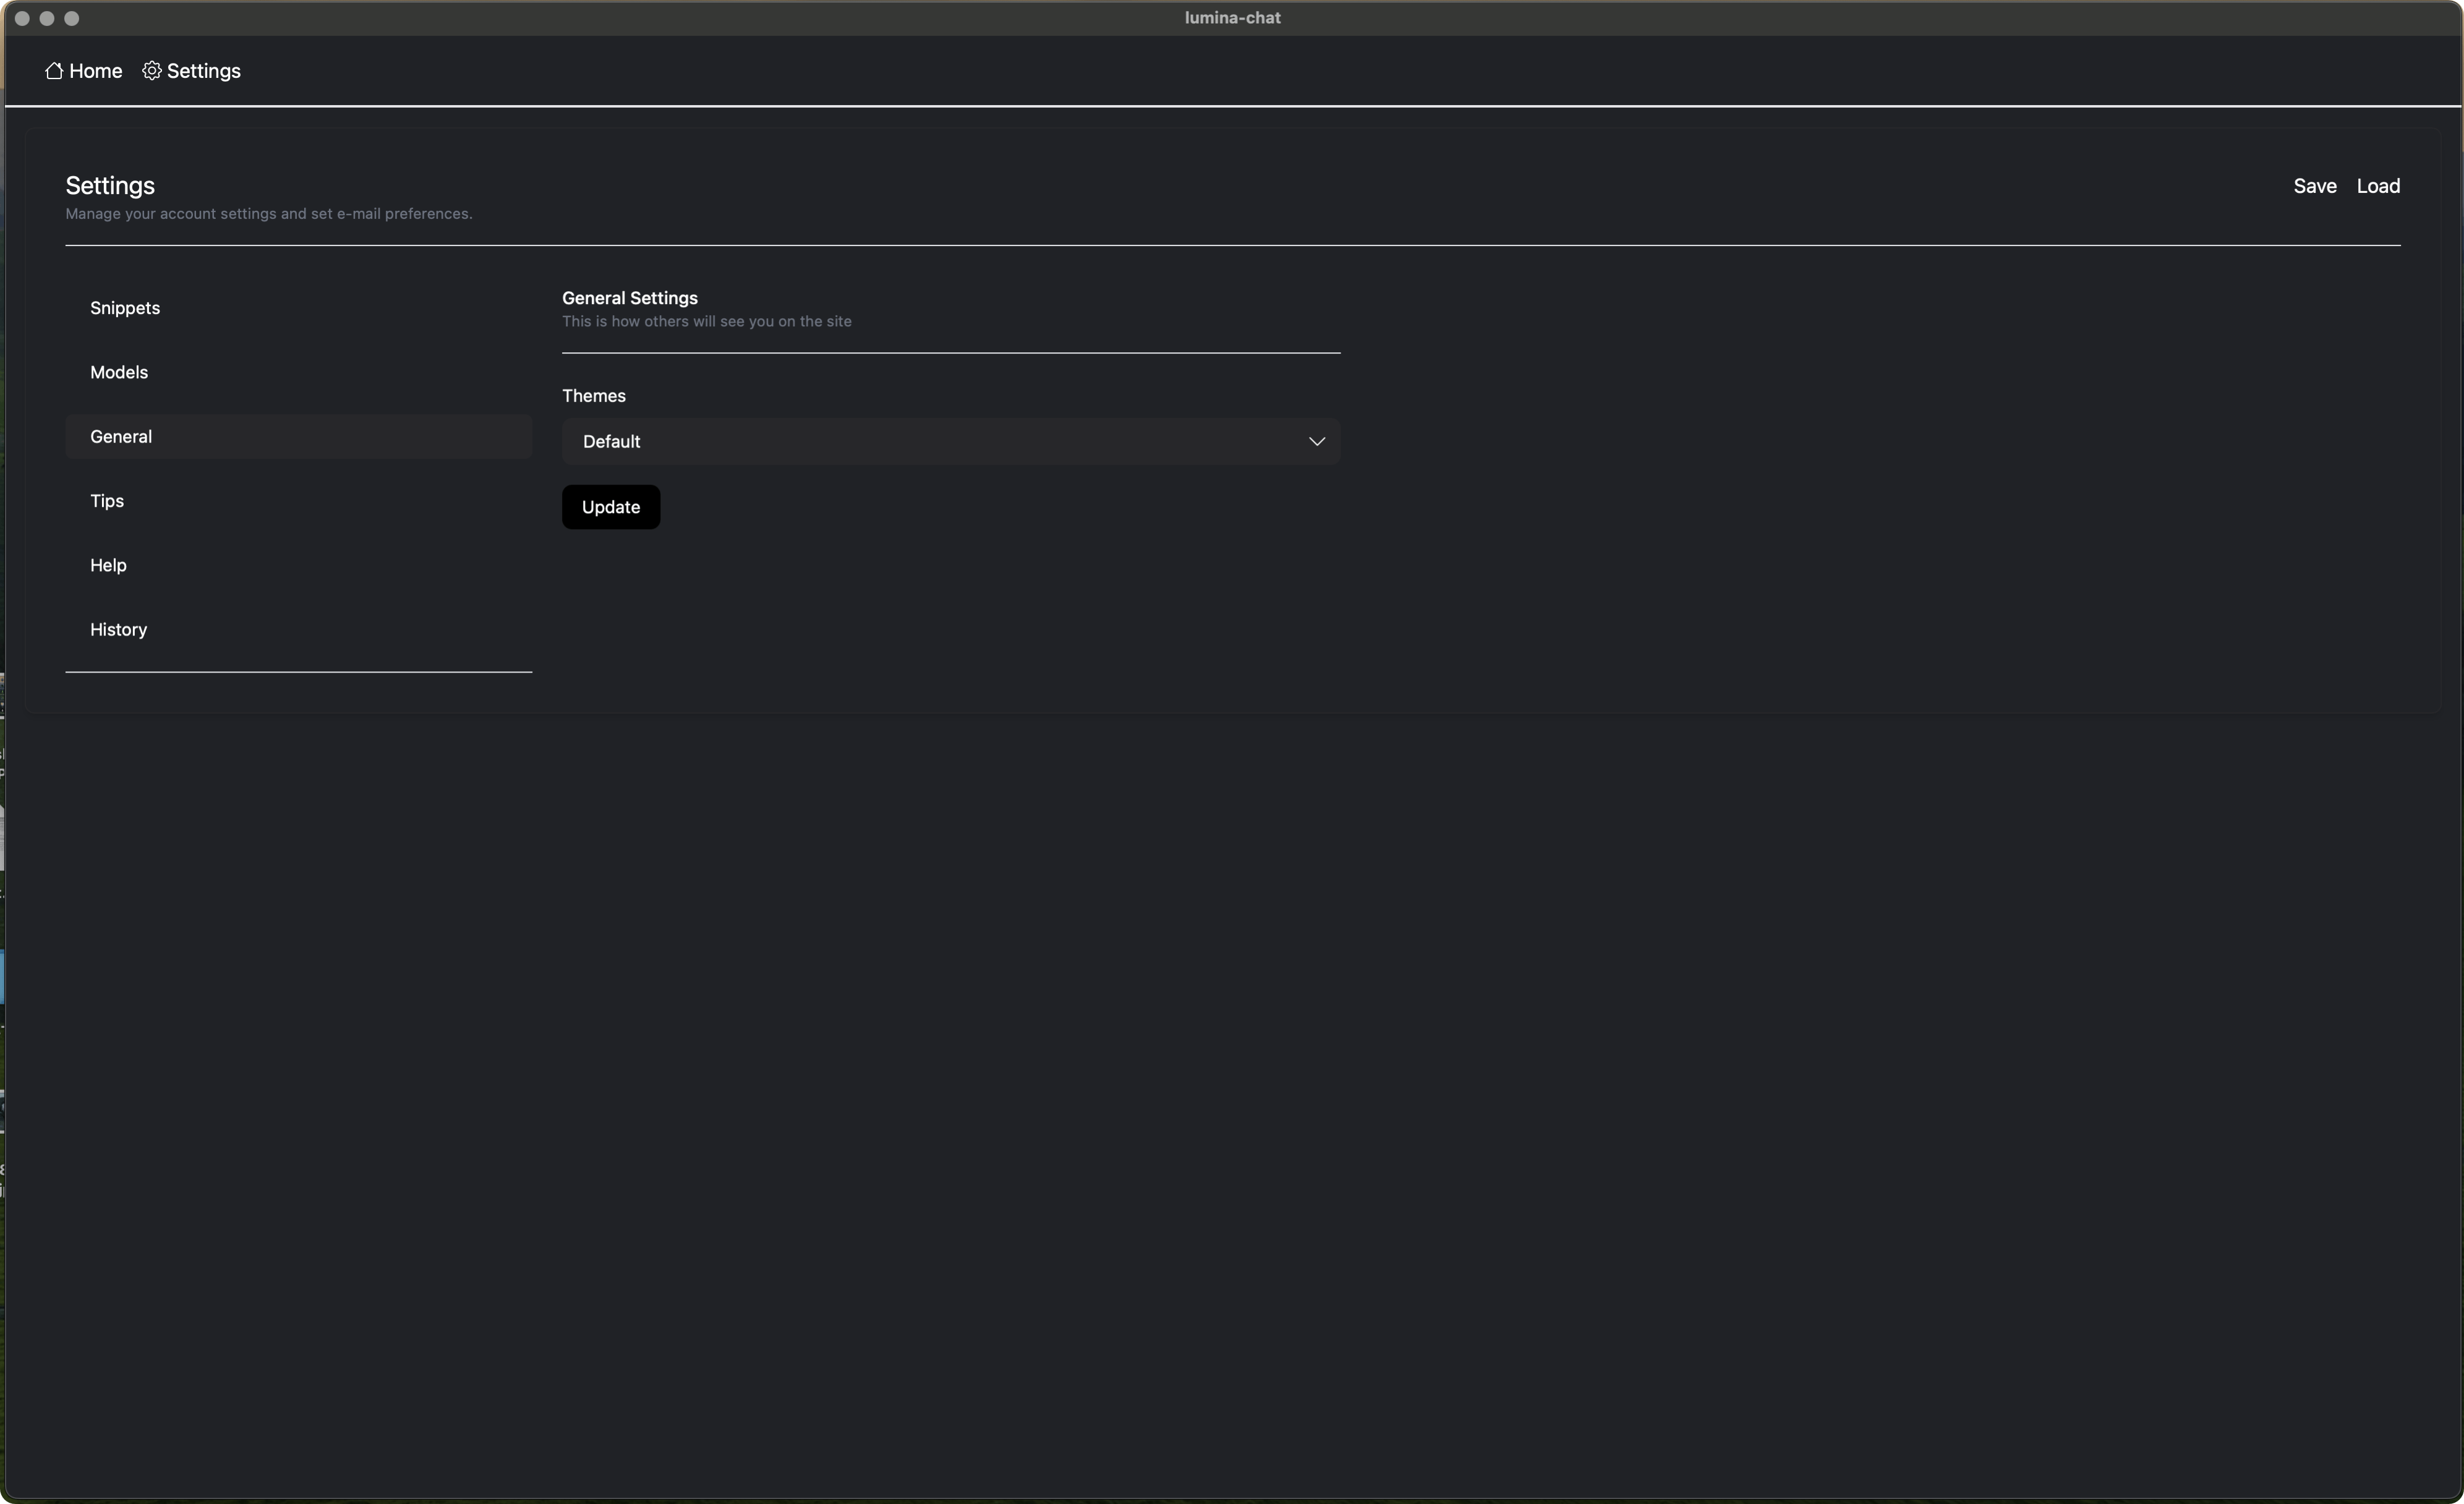Viewport: 2464px width, 1504px height.
Task: Switch to the Snippets section
Action: [298, 308]
